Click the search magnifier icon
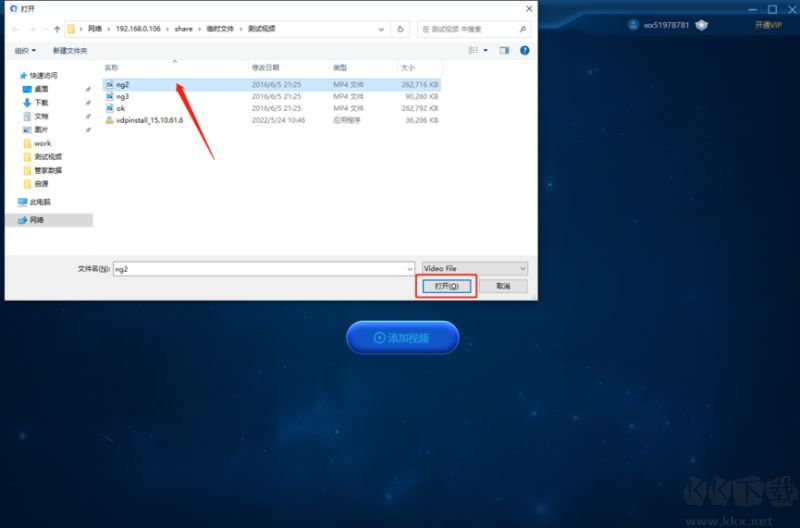This screenshot has width=800, height=528. tap(523, 29)
